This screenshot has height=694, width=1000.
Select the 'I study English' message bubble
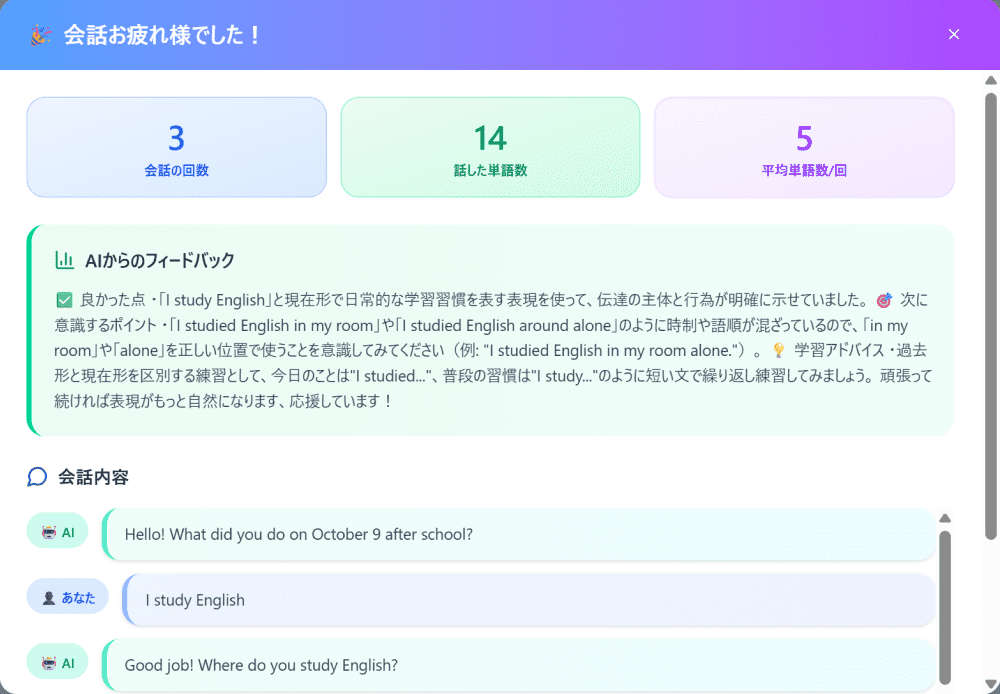click(x=528, y=600)
